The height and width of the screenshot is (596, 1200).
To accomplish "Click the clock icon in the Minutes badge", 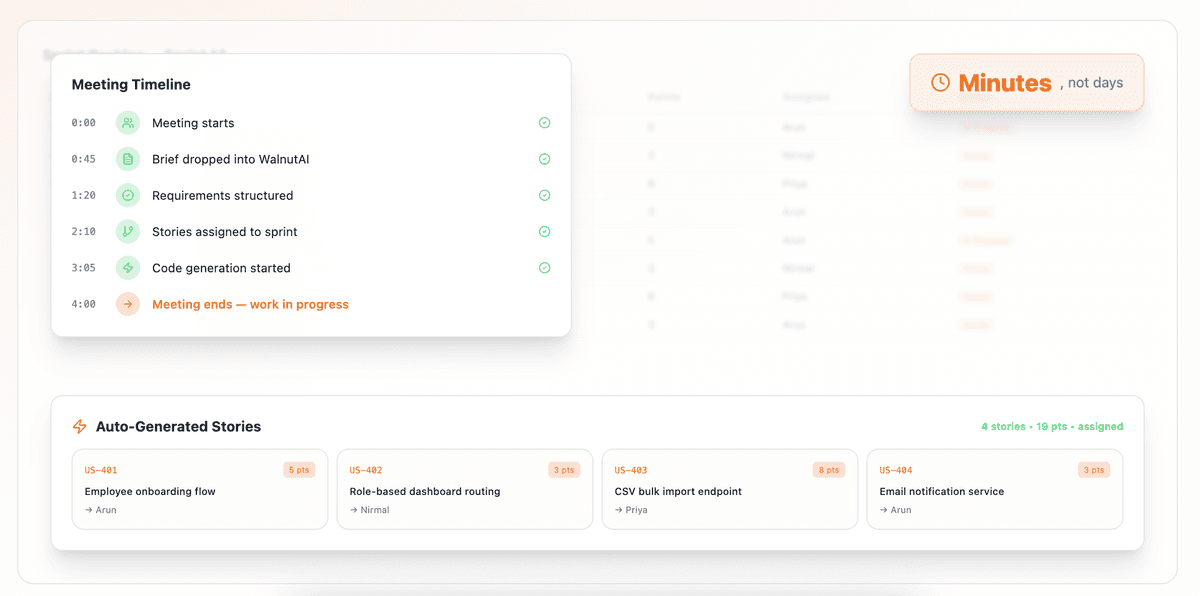I will point(940,82).
